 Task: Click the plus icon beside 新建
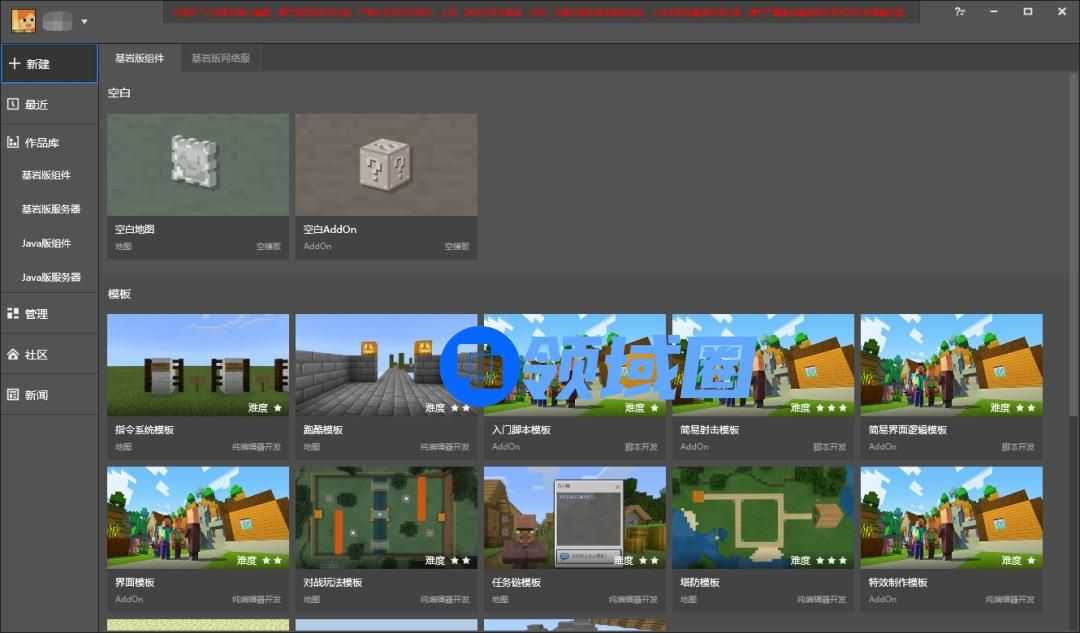[x=14, y=63]
